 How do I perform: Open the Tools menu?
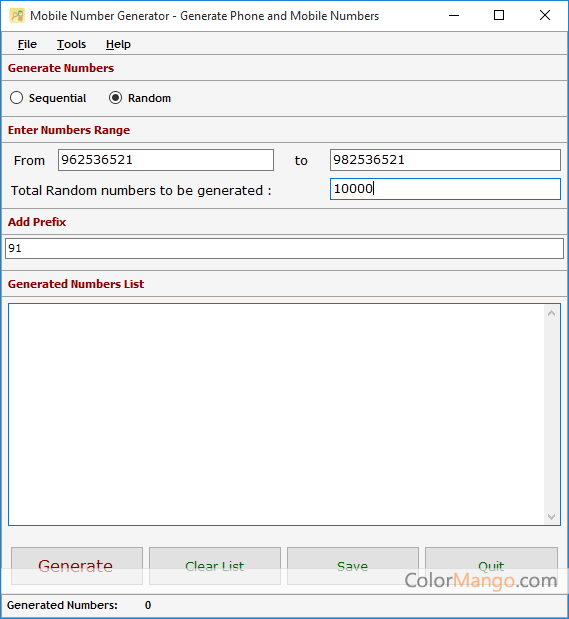coord(71,44)
